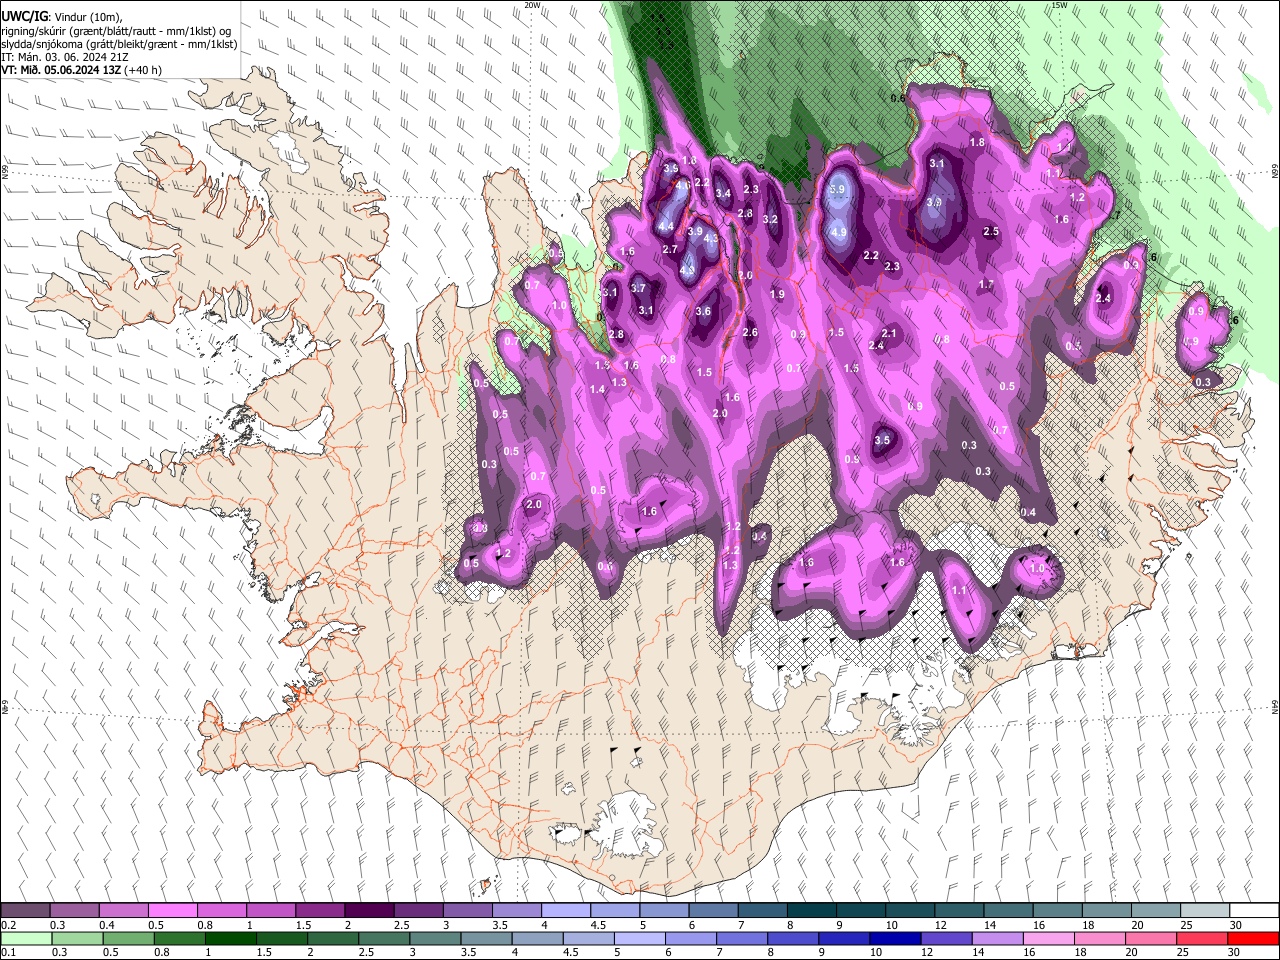
Task: Click the 1.9 snowfall value on the map
Action: pos(778,294)
